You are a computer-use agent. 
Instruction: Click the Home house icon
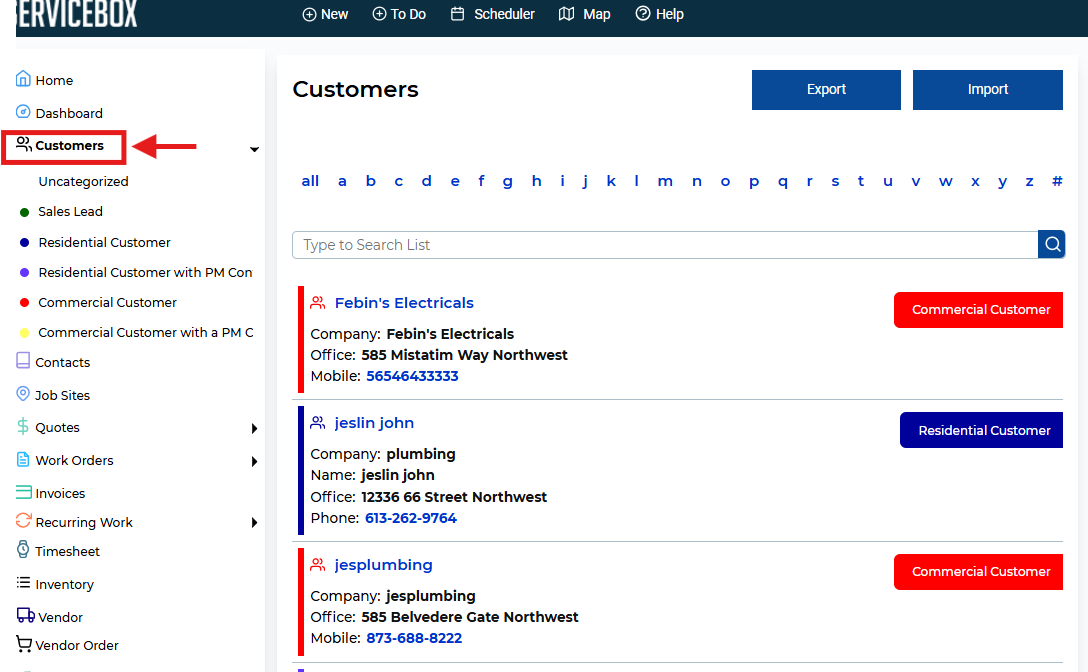tap(23, 78)
